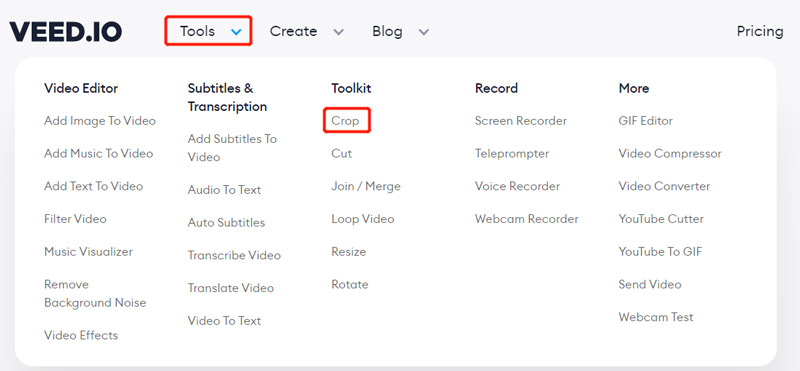
Task: Open the Pricing page
Action: [760, 32]
